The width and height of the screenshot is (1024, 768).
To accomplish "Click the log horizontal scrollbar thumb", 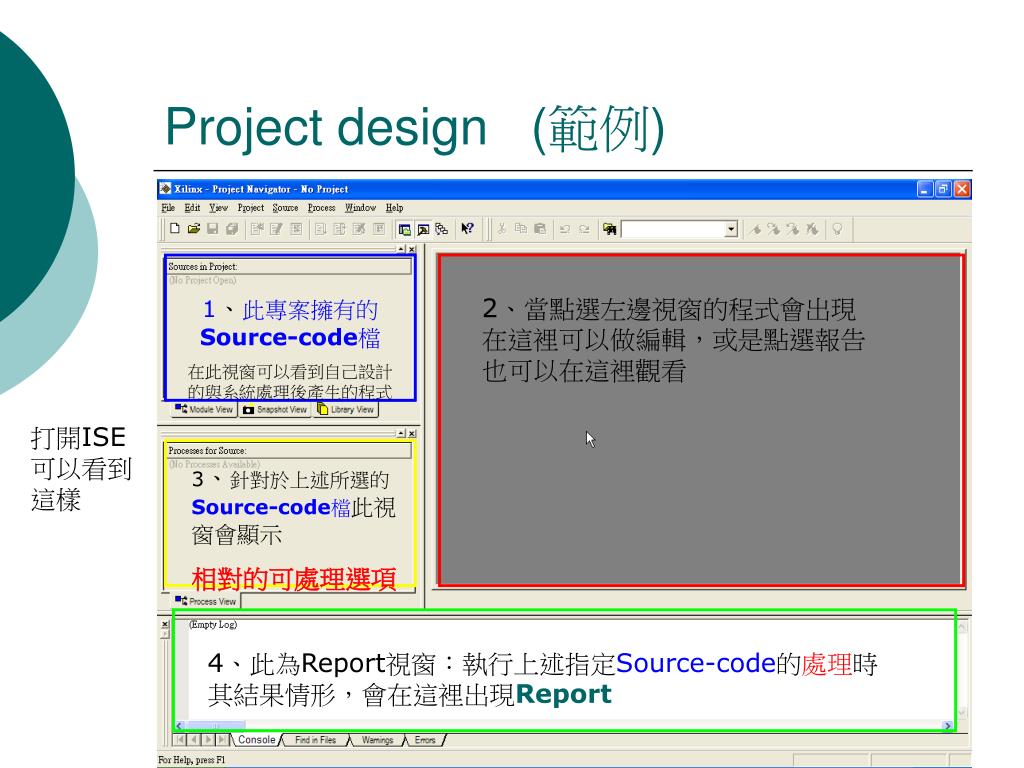I will tap(216, 726).
